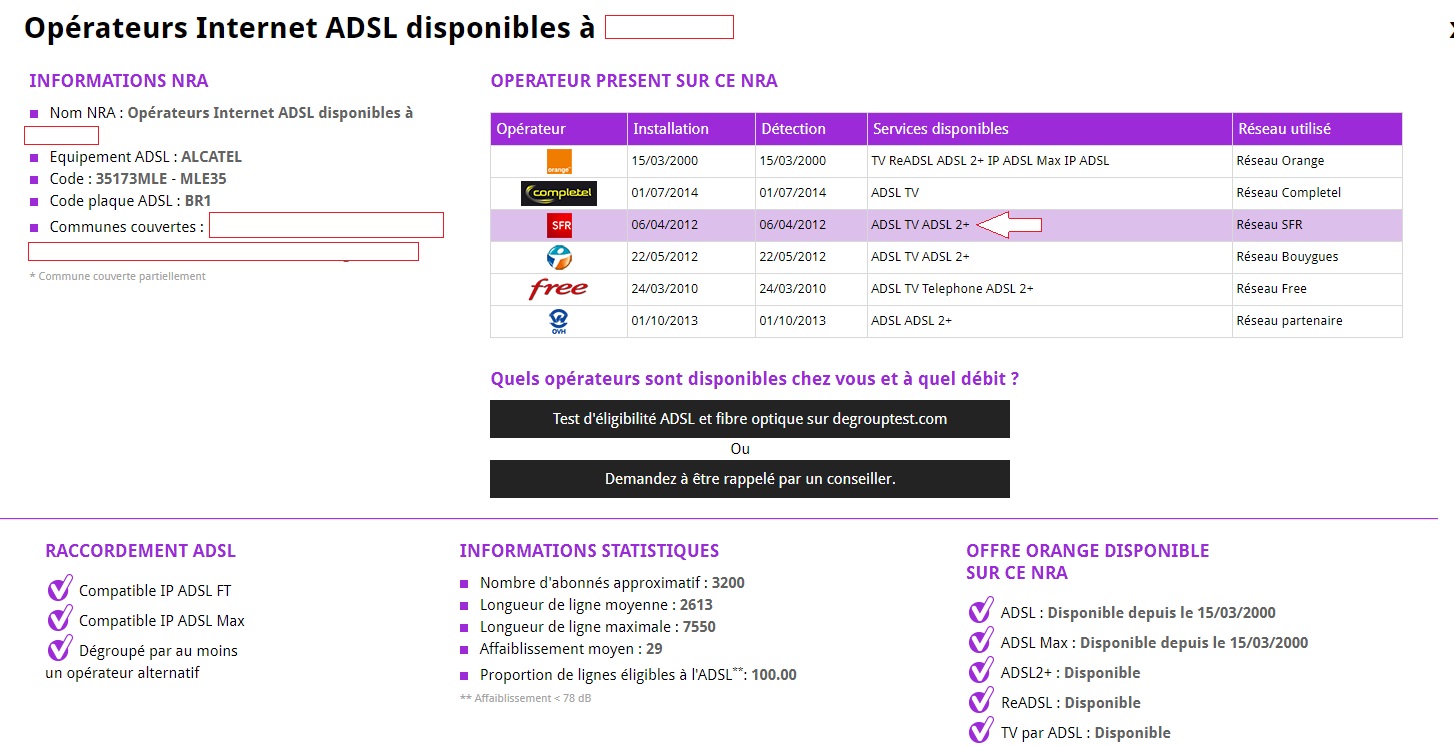Image resolution: width=1454 pixels, height=746 pixels.
Task: Click the checkmark for ADSL2+ Disponible
Action: [x=980, y=670]
